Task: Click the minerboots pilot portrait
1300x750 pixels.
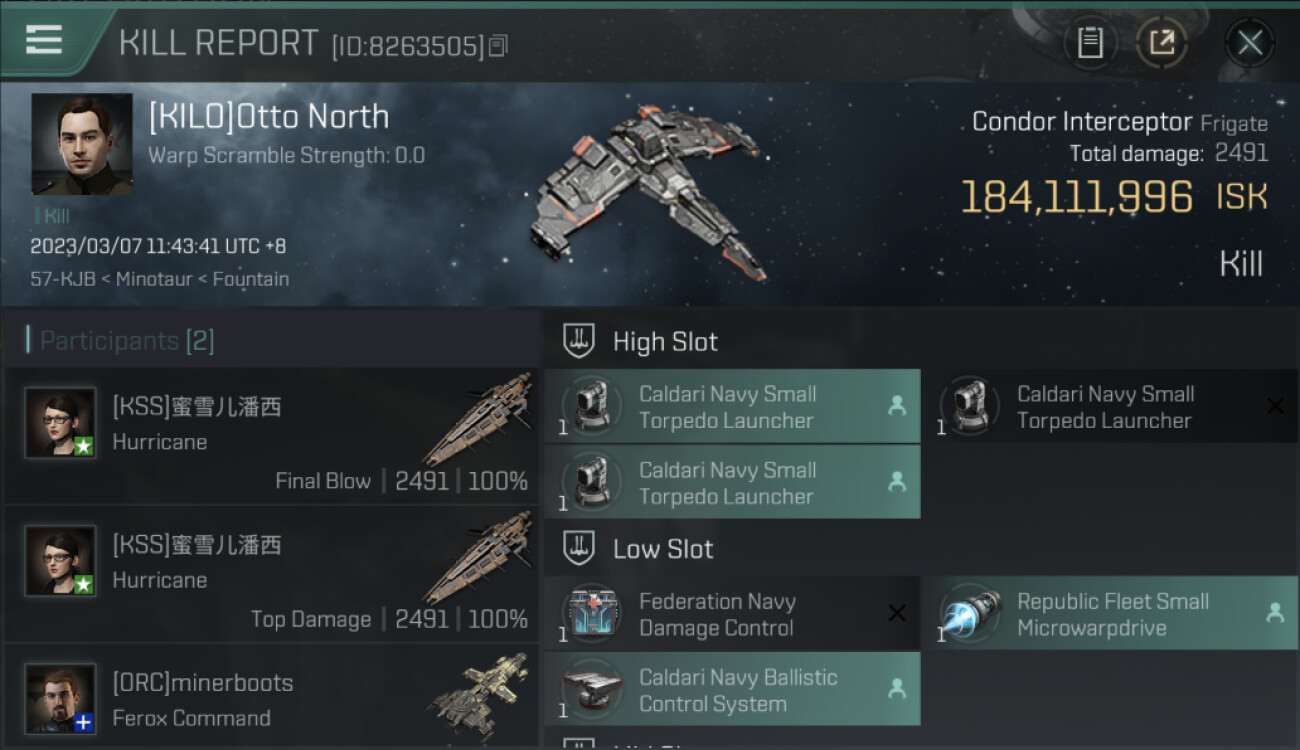Action: pyautogui.click(x=60, y=698)
